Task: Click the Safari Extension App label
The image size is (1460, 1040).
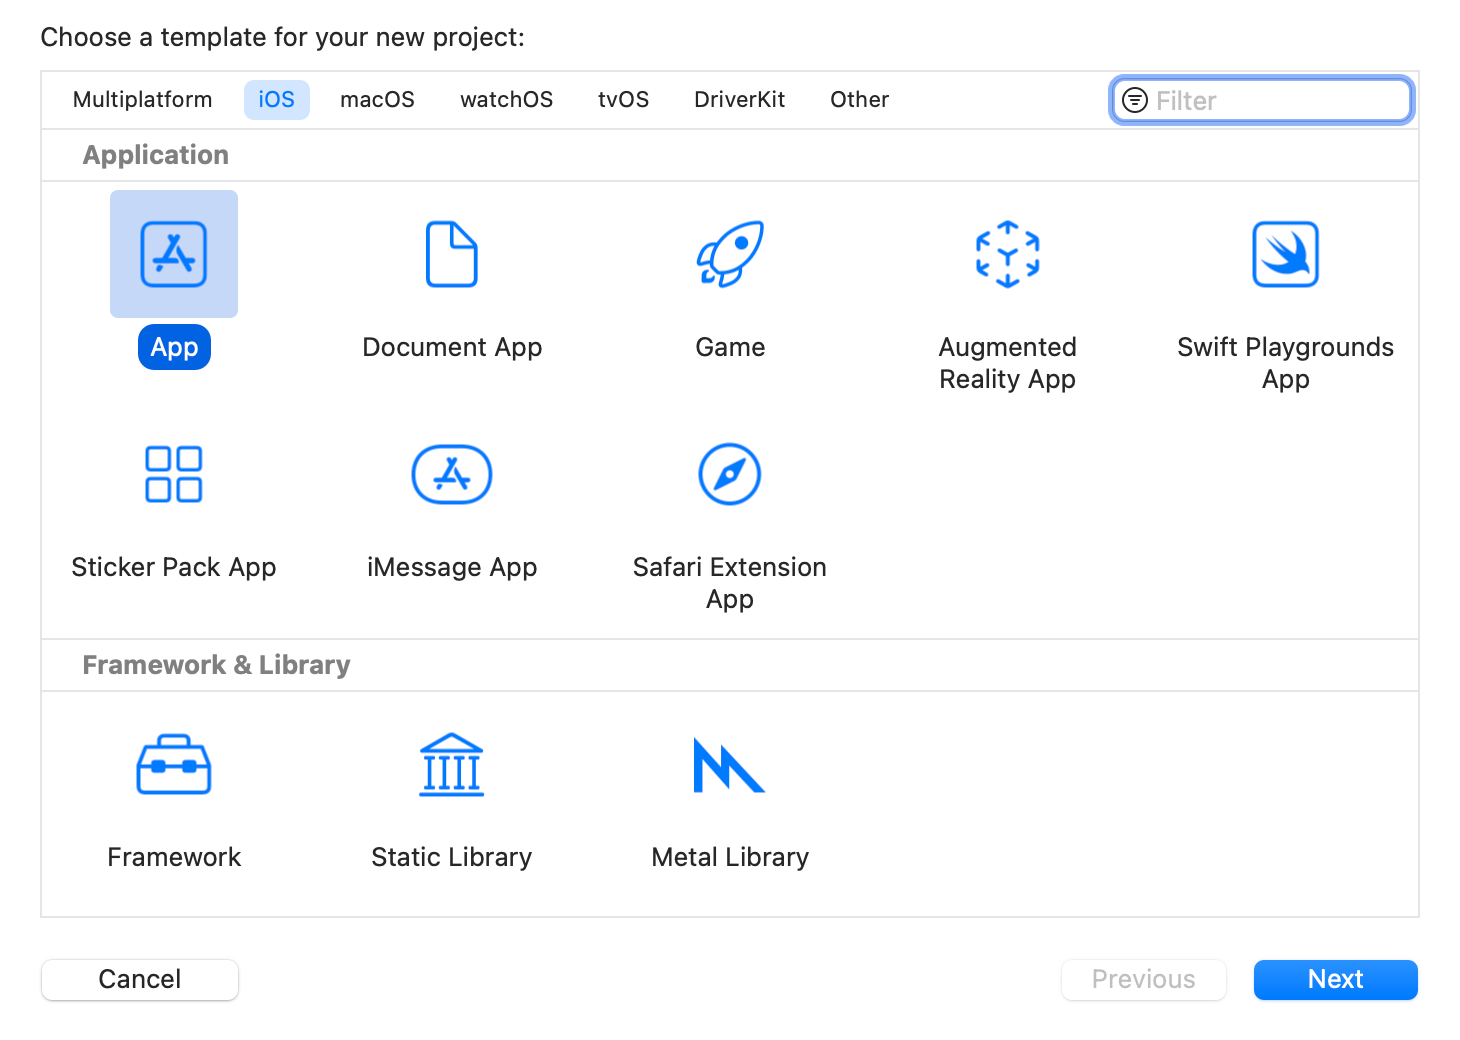Action: 730,583
